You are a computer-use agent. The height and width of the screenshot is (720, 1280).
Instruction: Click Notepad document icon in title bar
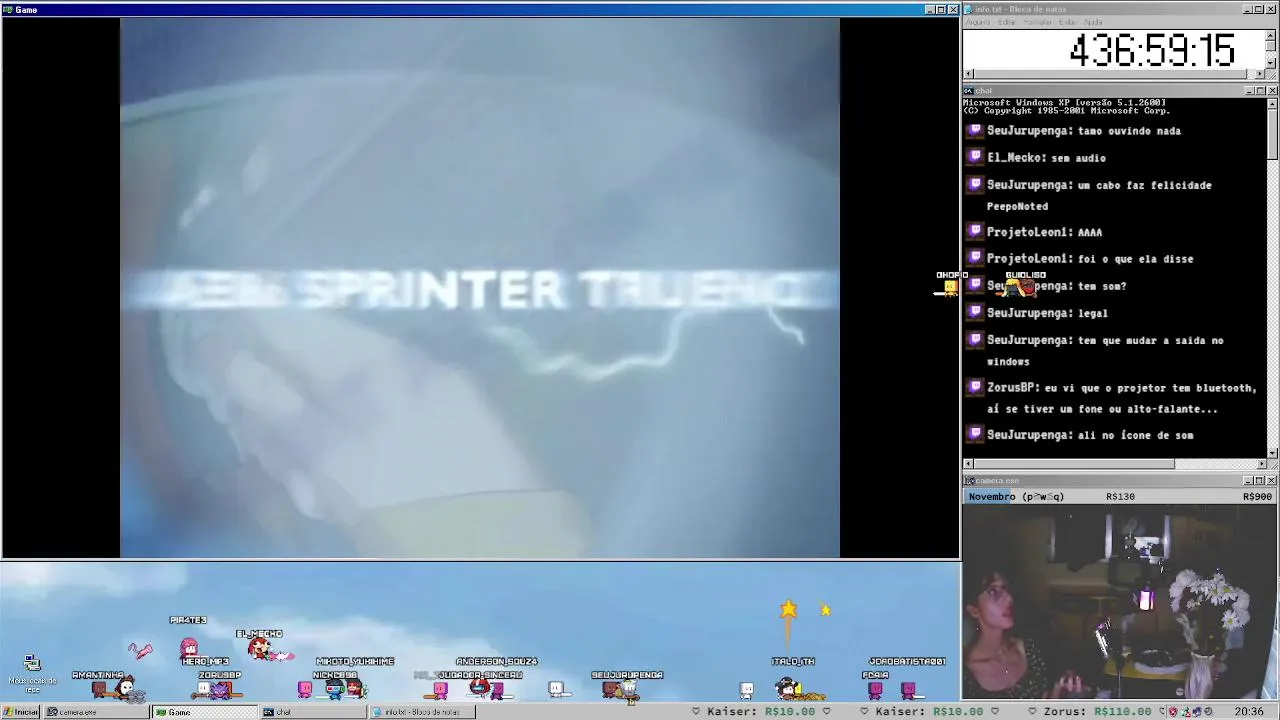[x=969, y=9]
